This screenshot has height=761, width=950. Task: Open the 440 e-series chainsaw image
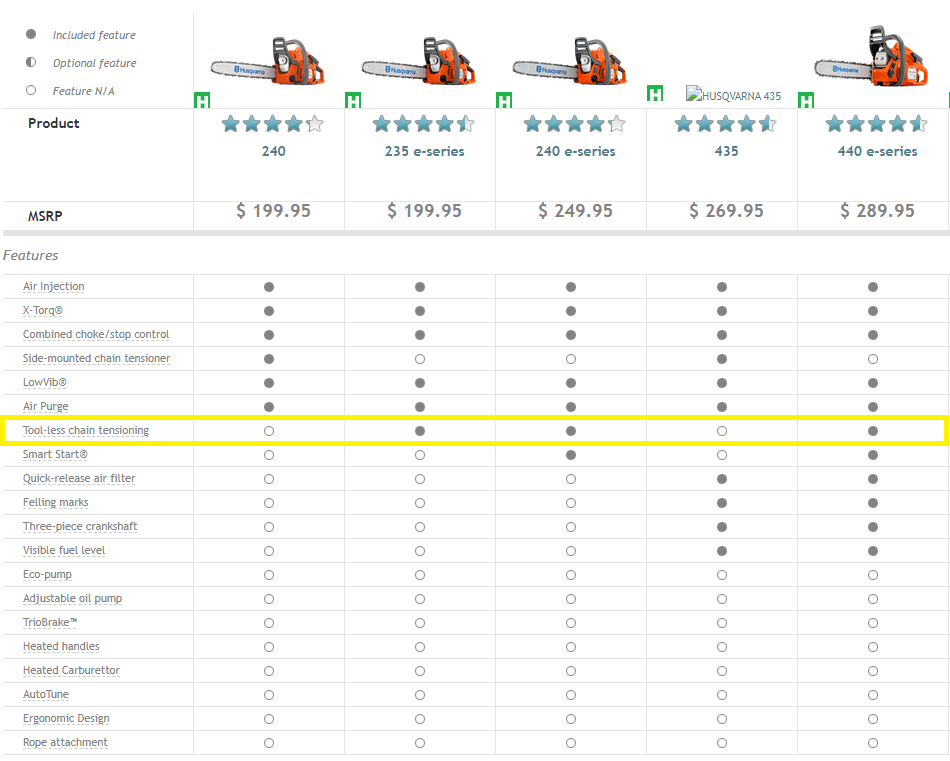[872, 56]
